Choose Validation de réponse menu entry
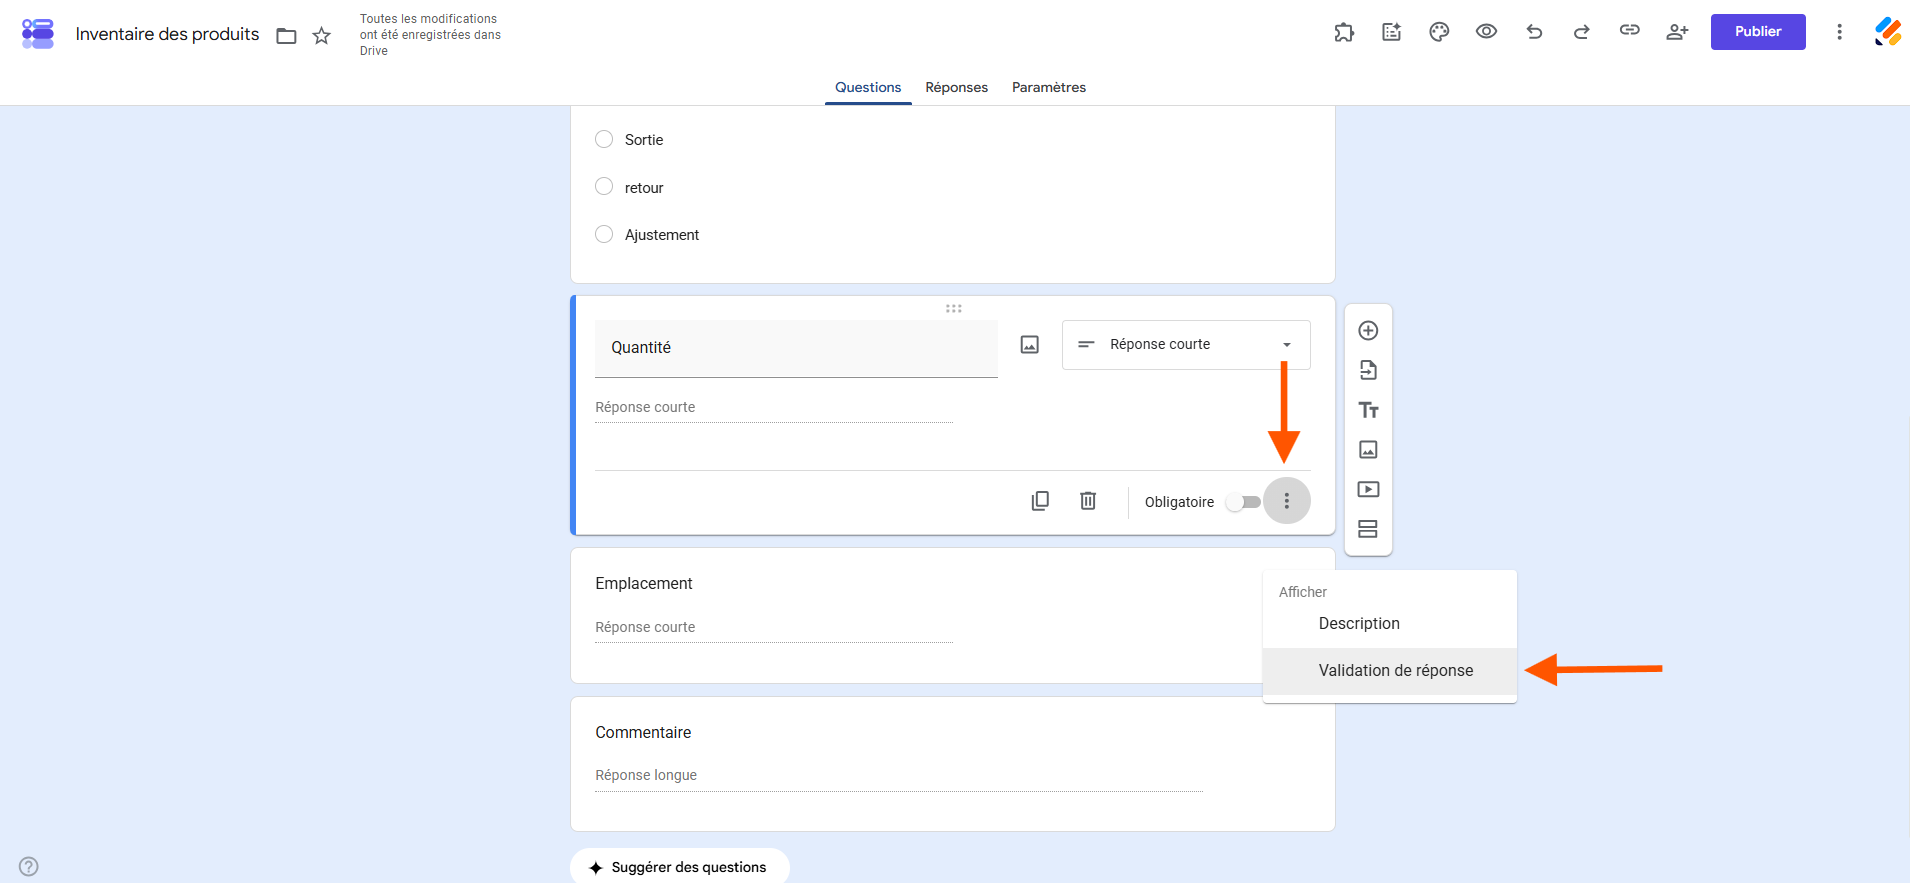1910x883 pixels. pyautogui.click(x=1390, y=671)
